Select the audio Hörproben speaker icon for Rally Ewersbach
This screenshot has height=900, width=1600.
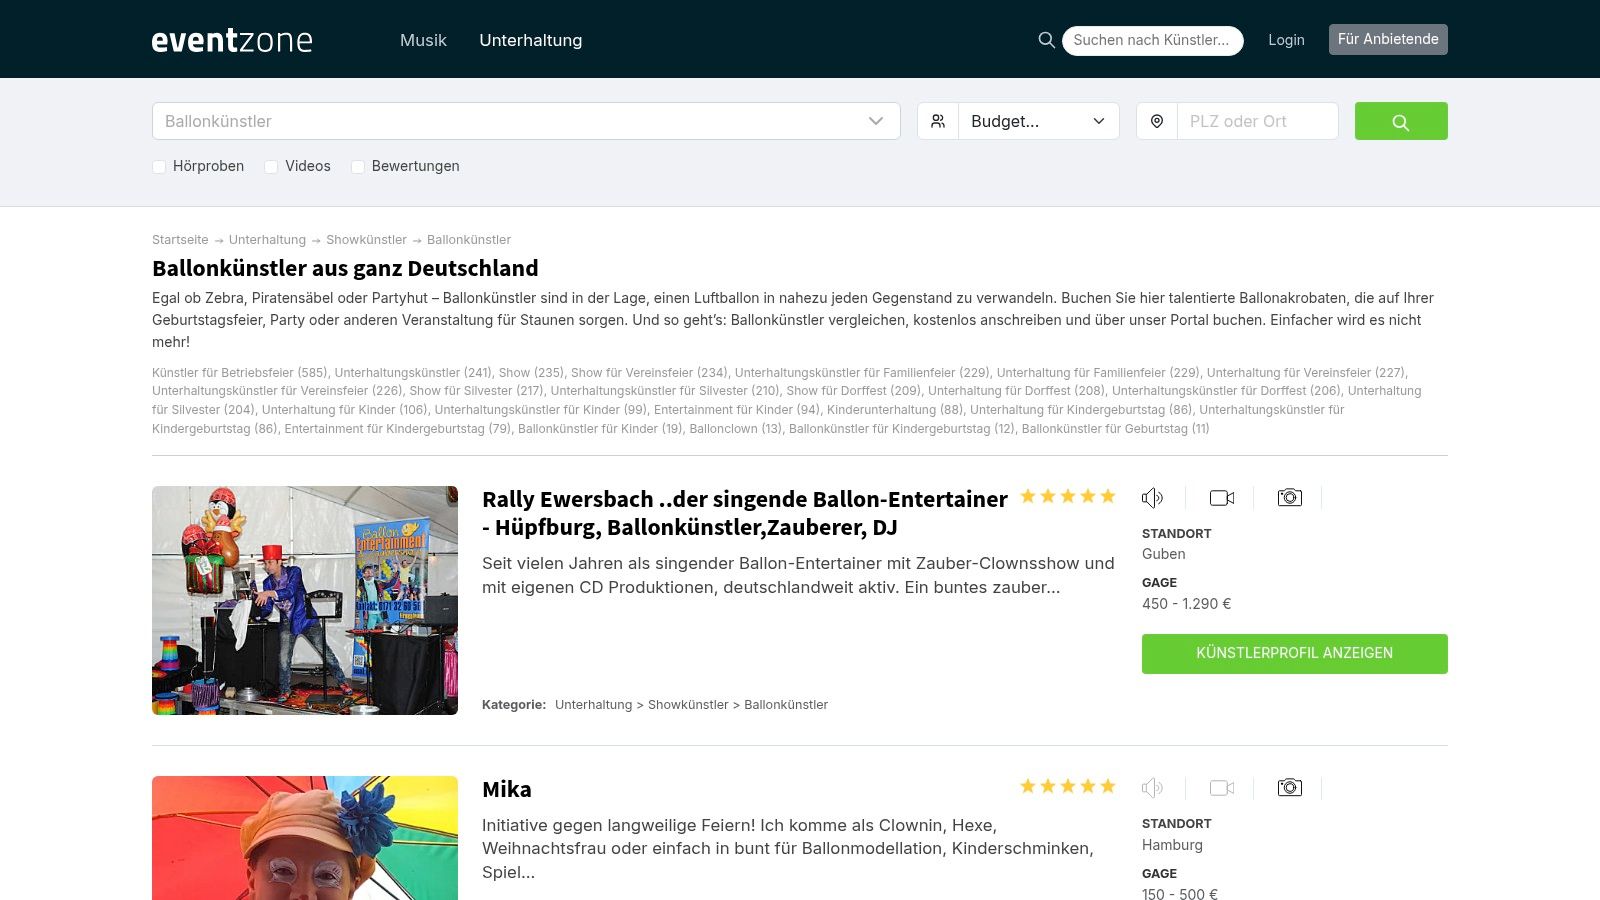click(1153, 497)
